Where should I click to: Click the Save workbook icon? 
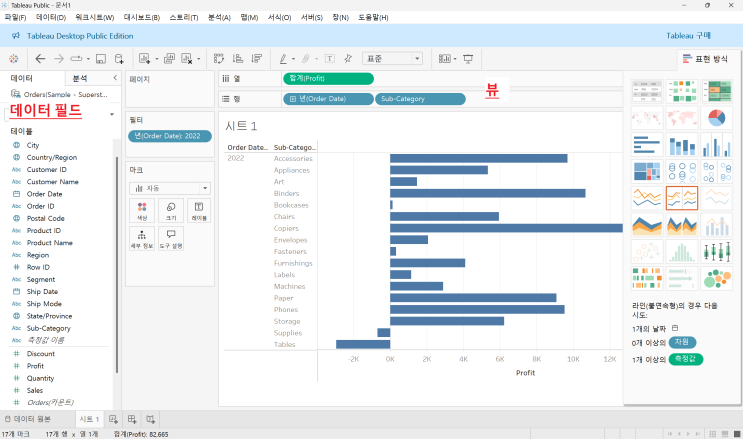[101, 59]
